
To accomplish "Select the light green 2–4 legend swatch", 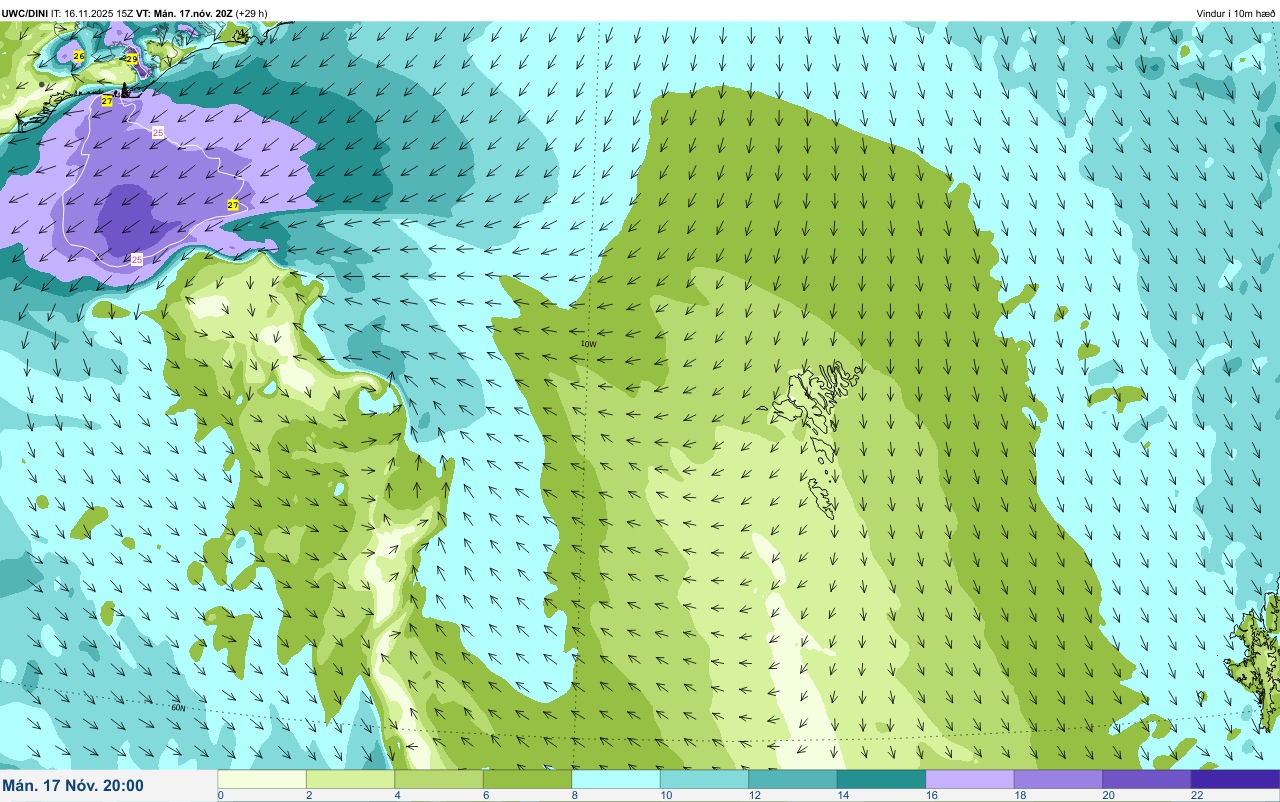I will point(350,779).
